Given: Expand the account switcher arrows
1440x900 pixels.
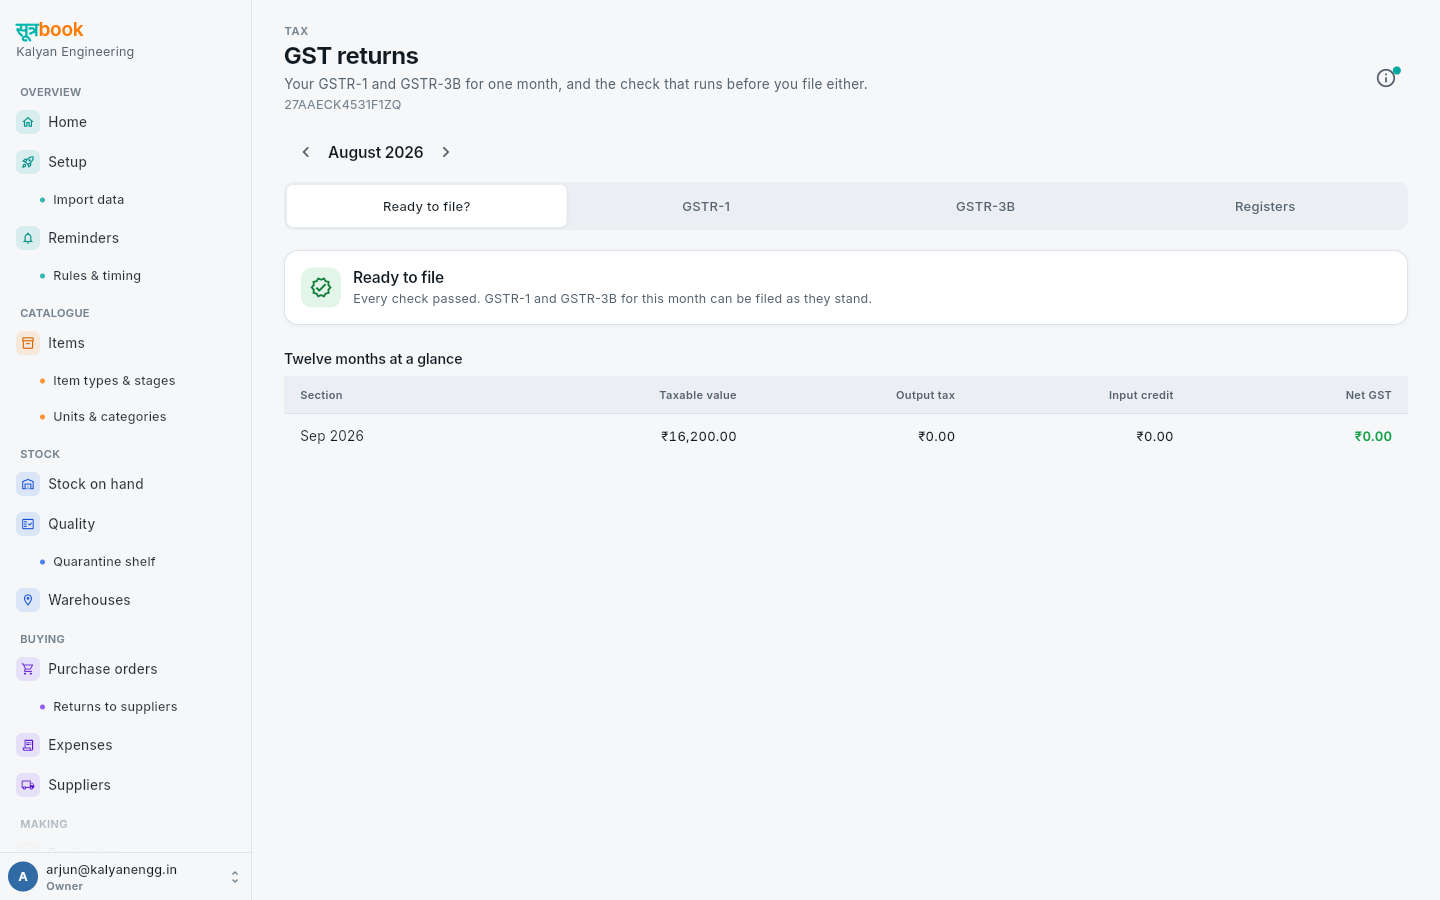Looking at the screenshot, I should click(235, 877).
